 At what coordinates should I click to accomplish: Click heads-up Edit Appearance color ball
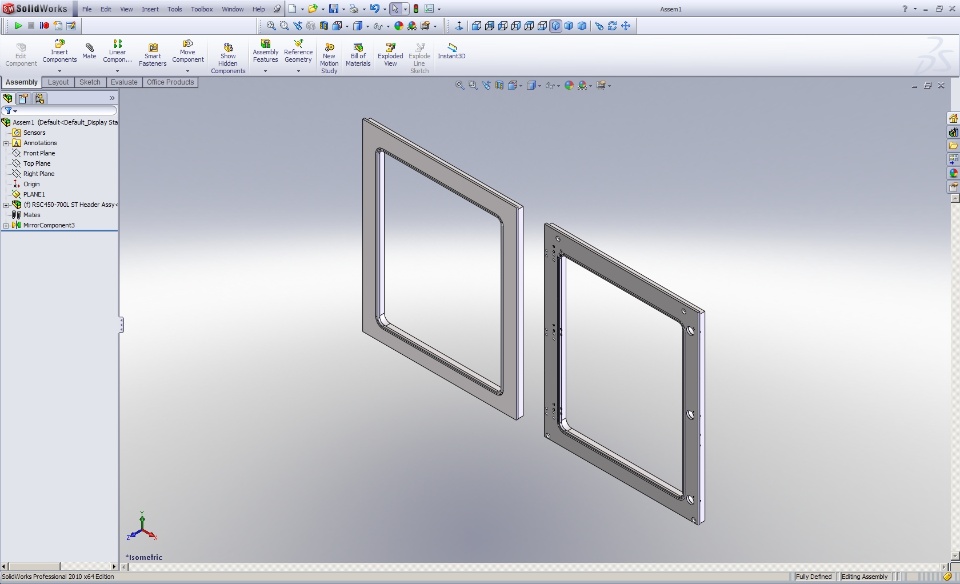pos(569,85)
